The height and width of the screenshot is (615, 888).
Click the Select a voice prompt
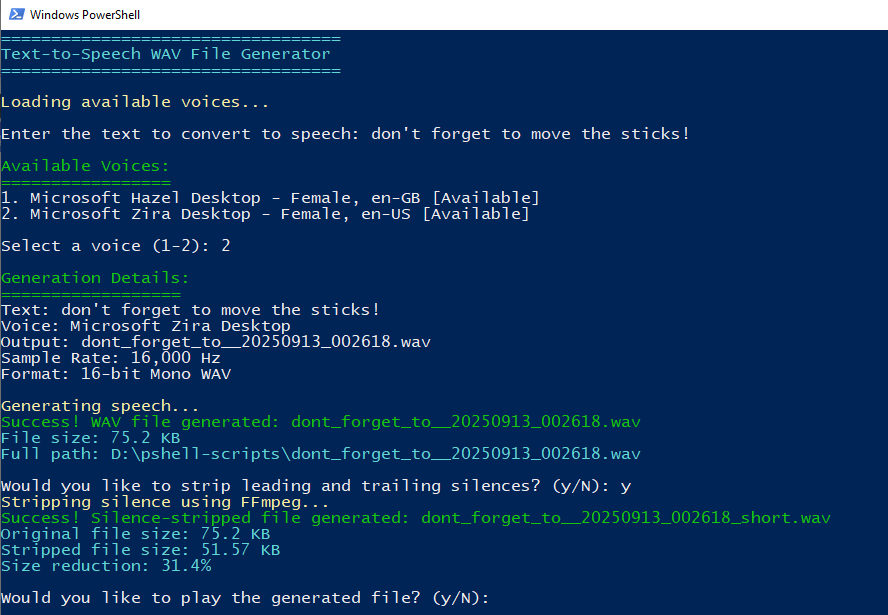click(x=115, y=246)
